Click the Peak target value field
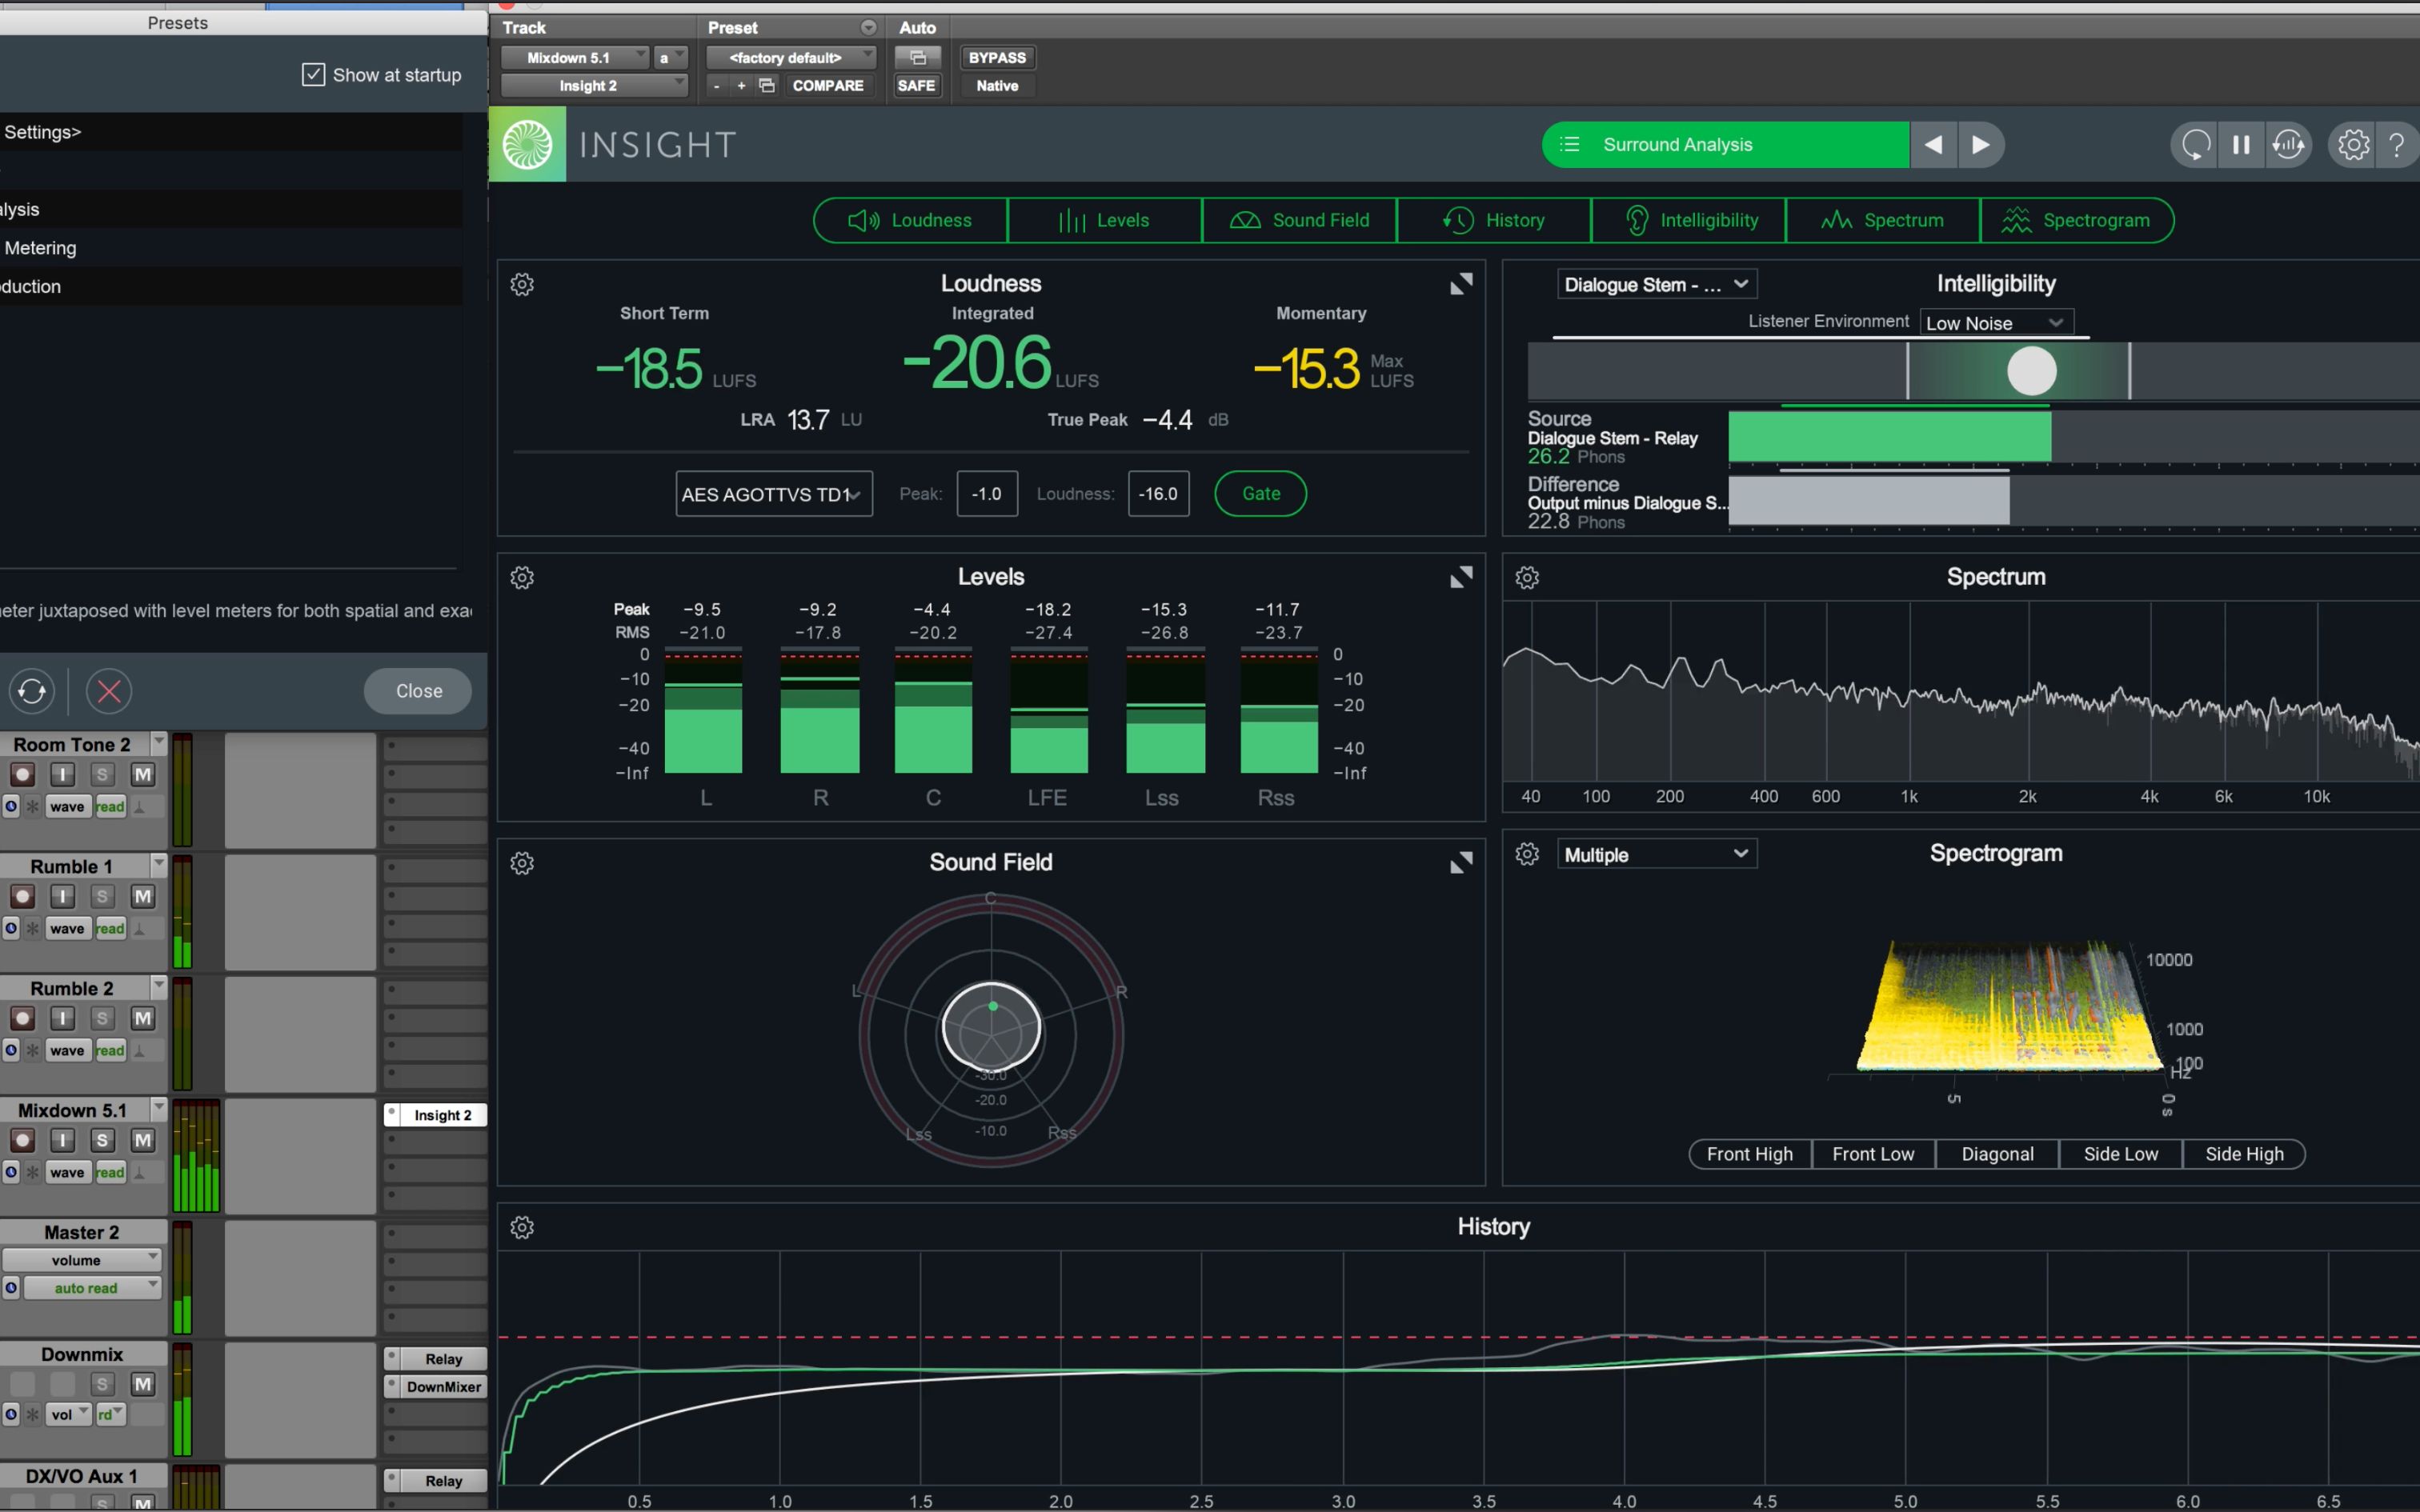Viewport: 2420px width, 1512px height. tap(987, 494)
